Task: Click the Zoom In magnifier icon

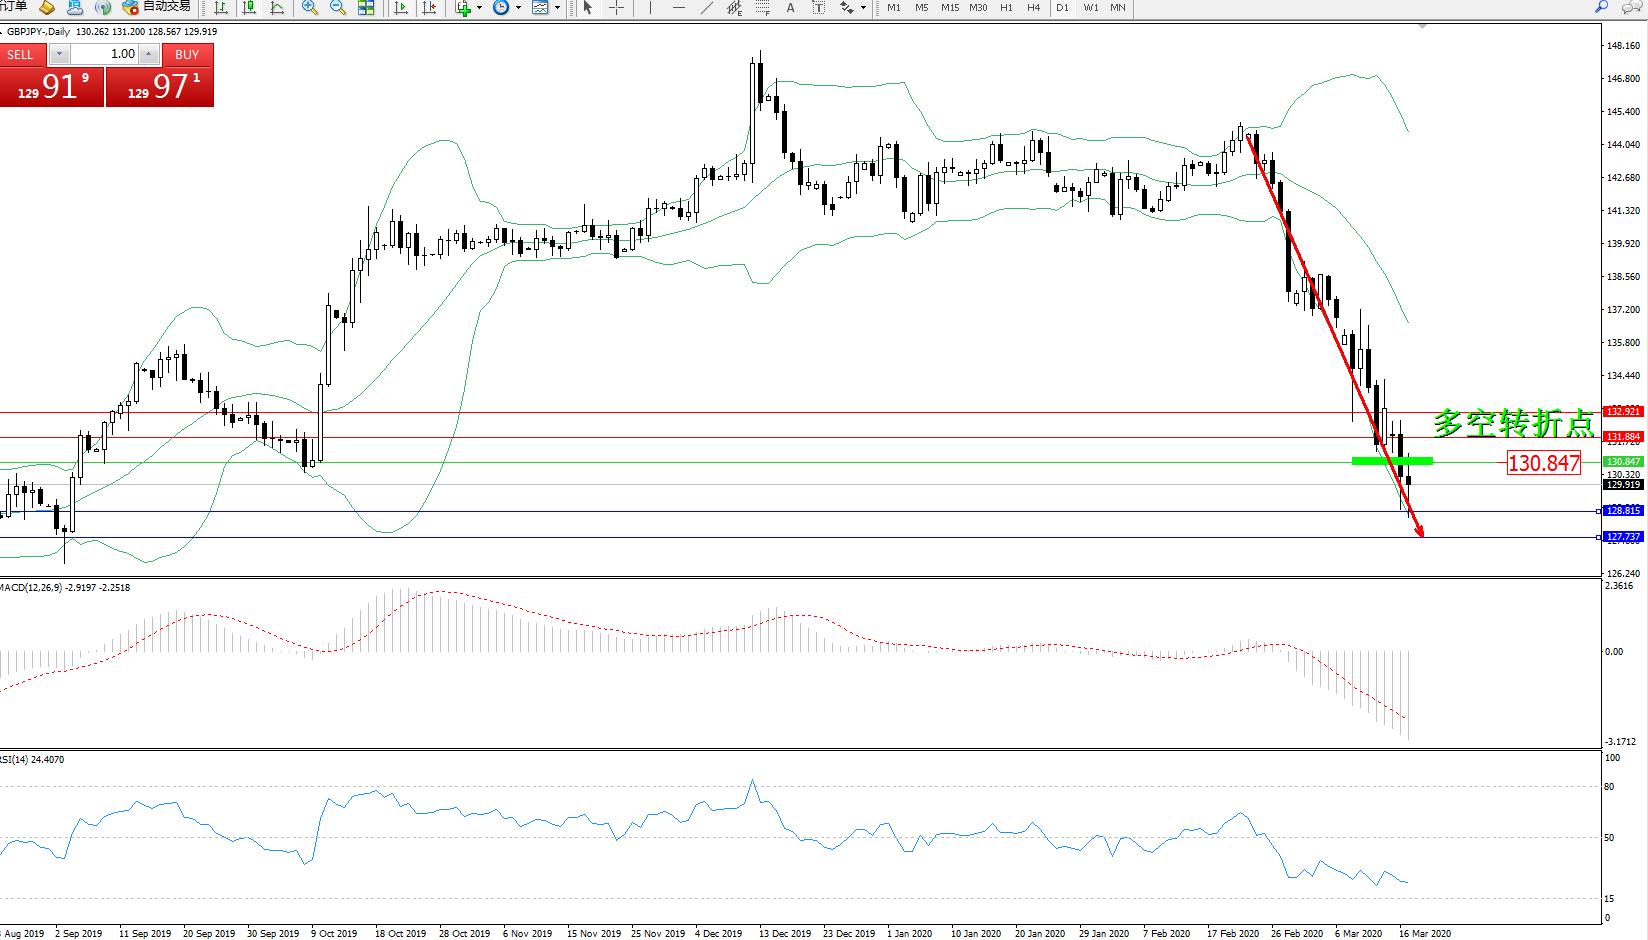Action: pos(310,8)
